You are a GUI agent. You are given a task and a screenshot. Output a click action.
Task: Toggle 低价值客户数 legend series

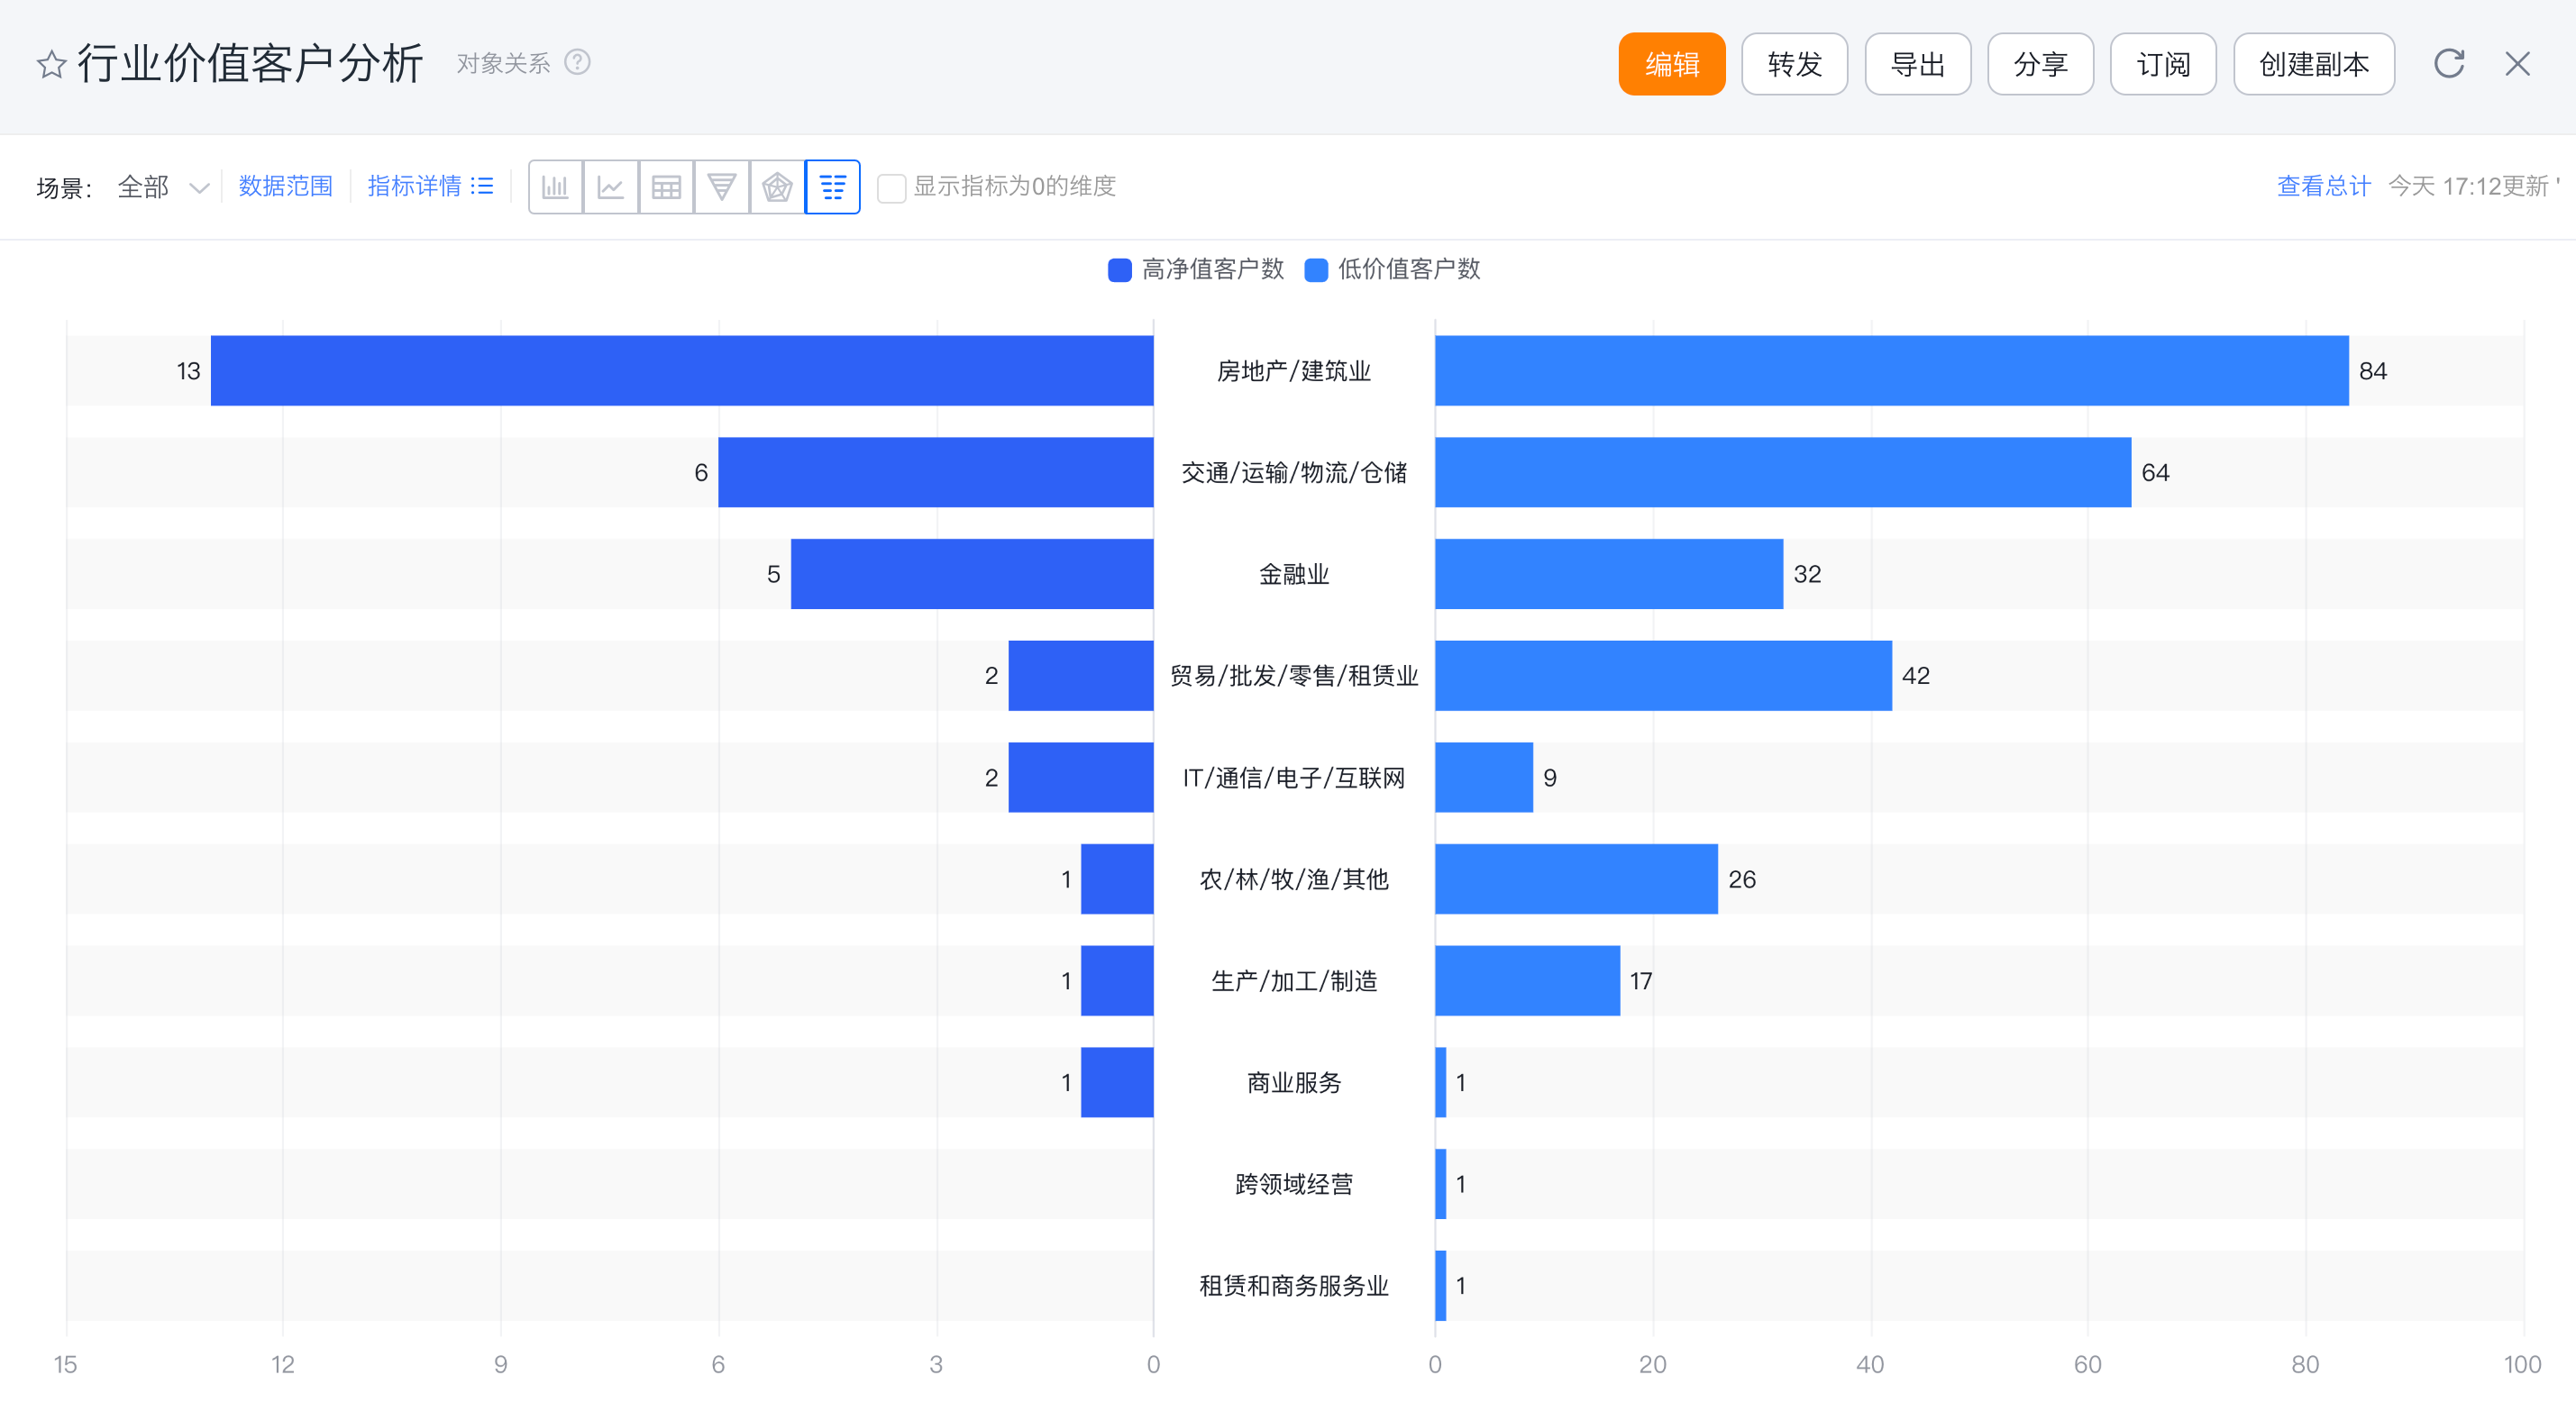click(x=1393, y=269)
